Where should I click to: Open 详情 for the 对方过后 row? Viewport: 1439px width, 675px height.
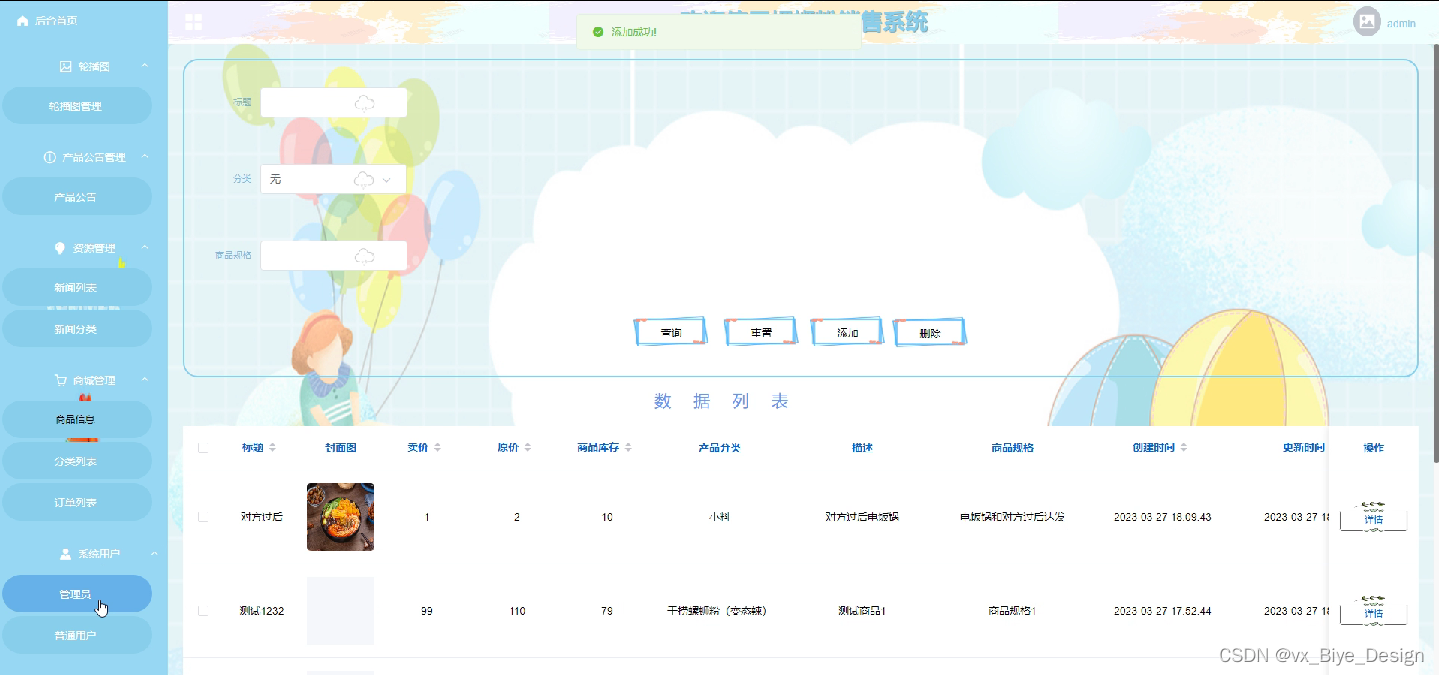point(1373,518)
